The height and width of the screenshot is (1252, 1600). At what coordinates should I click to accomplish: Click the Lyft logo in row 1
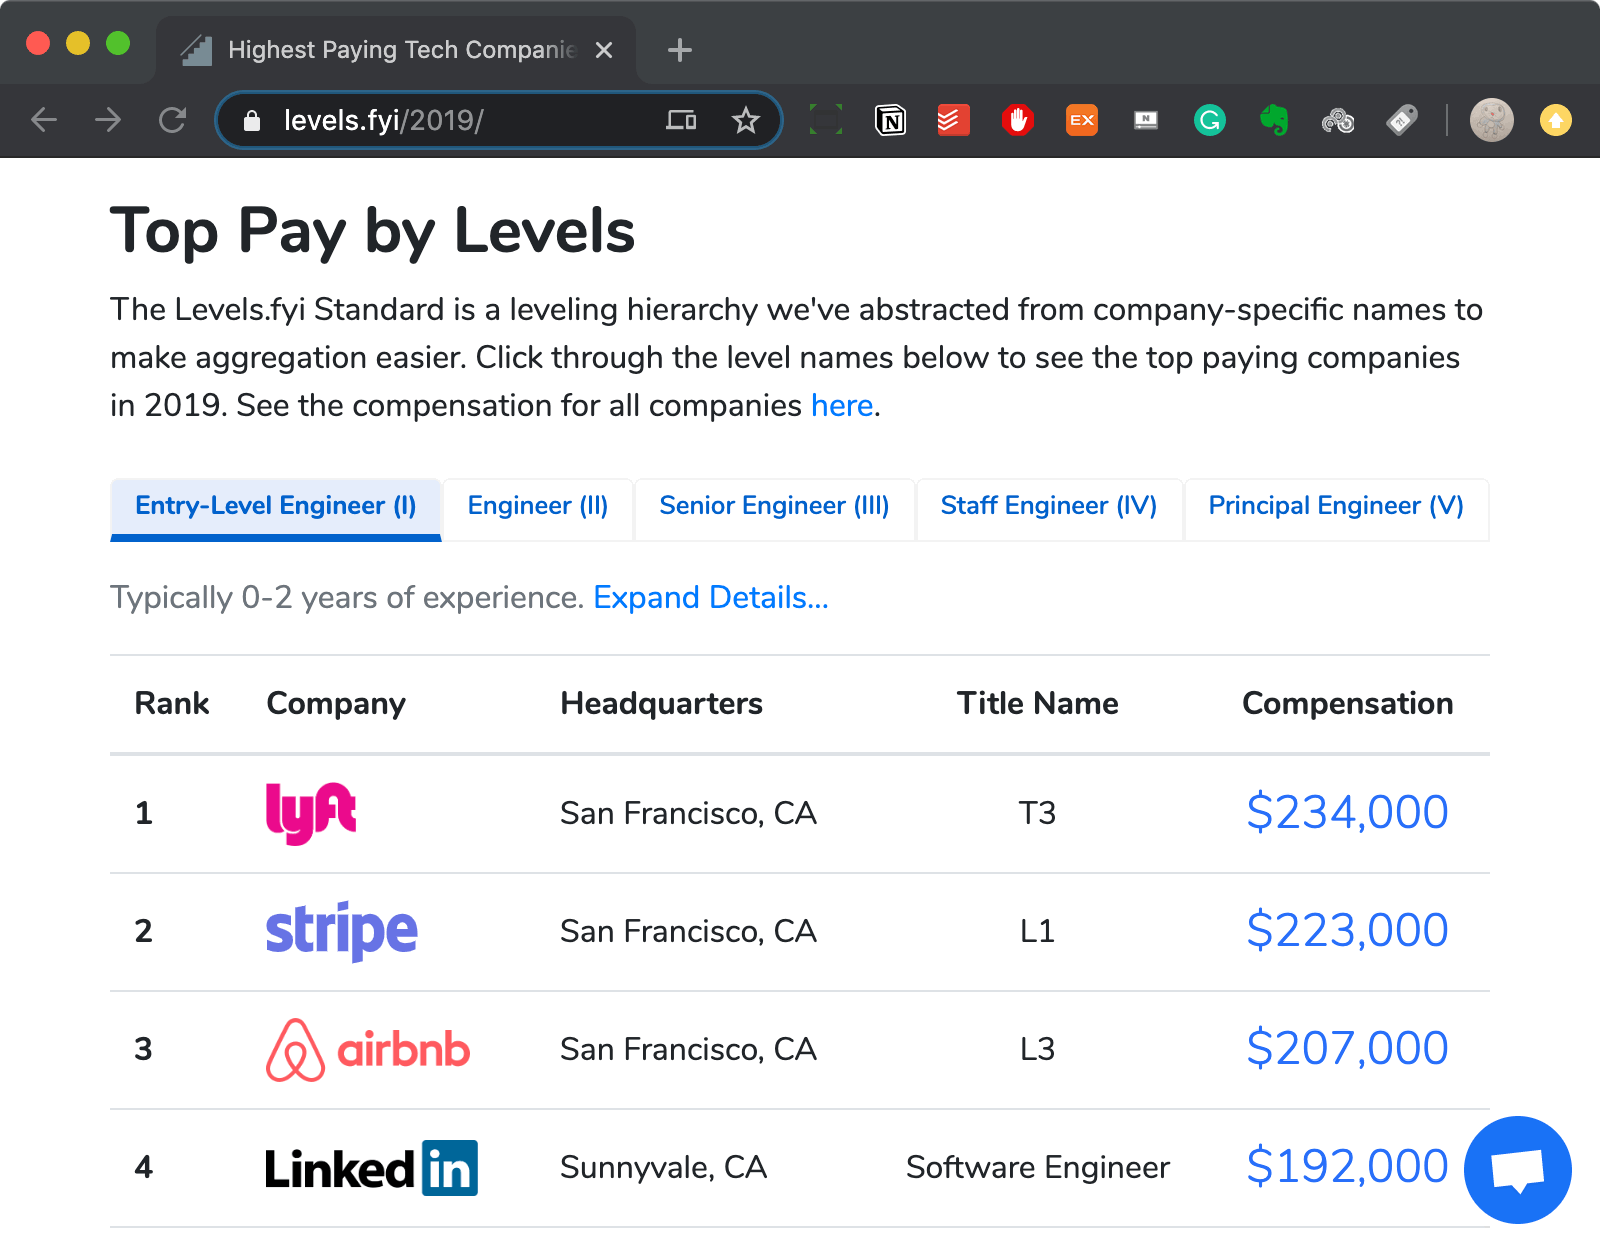(x=311, y=813)
